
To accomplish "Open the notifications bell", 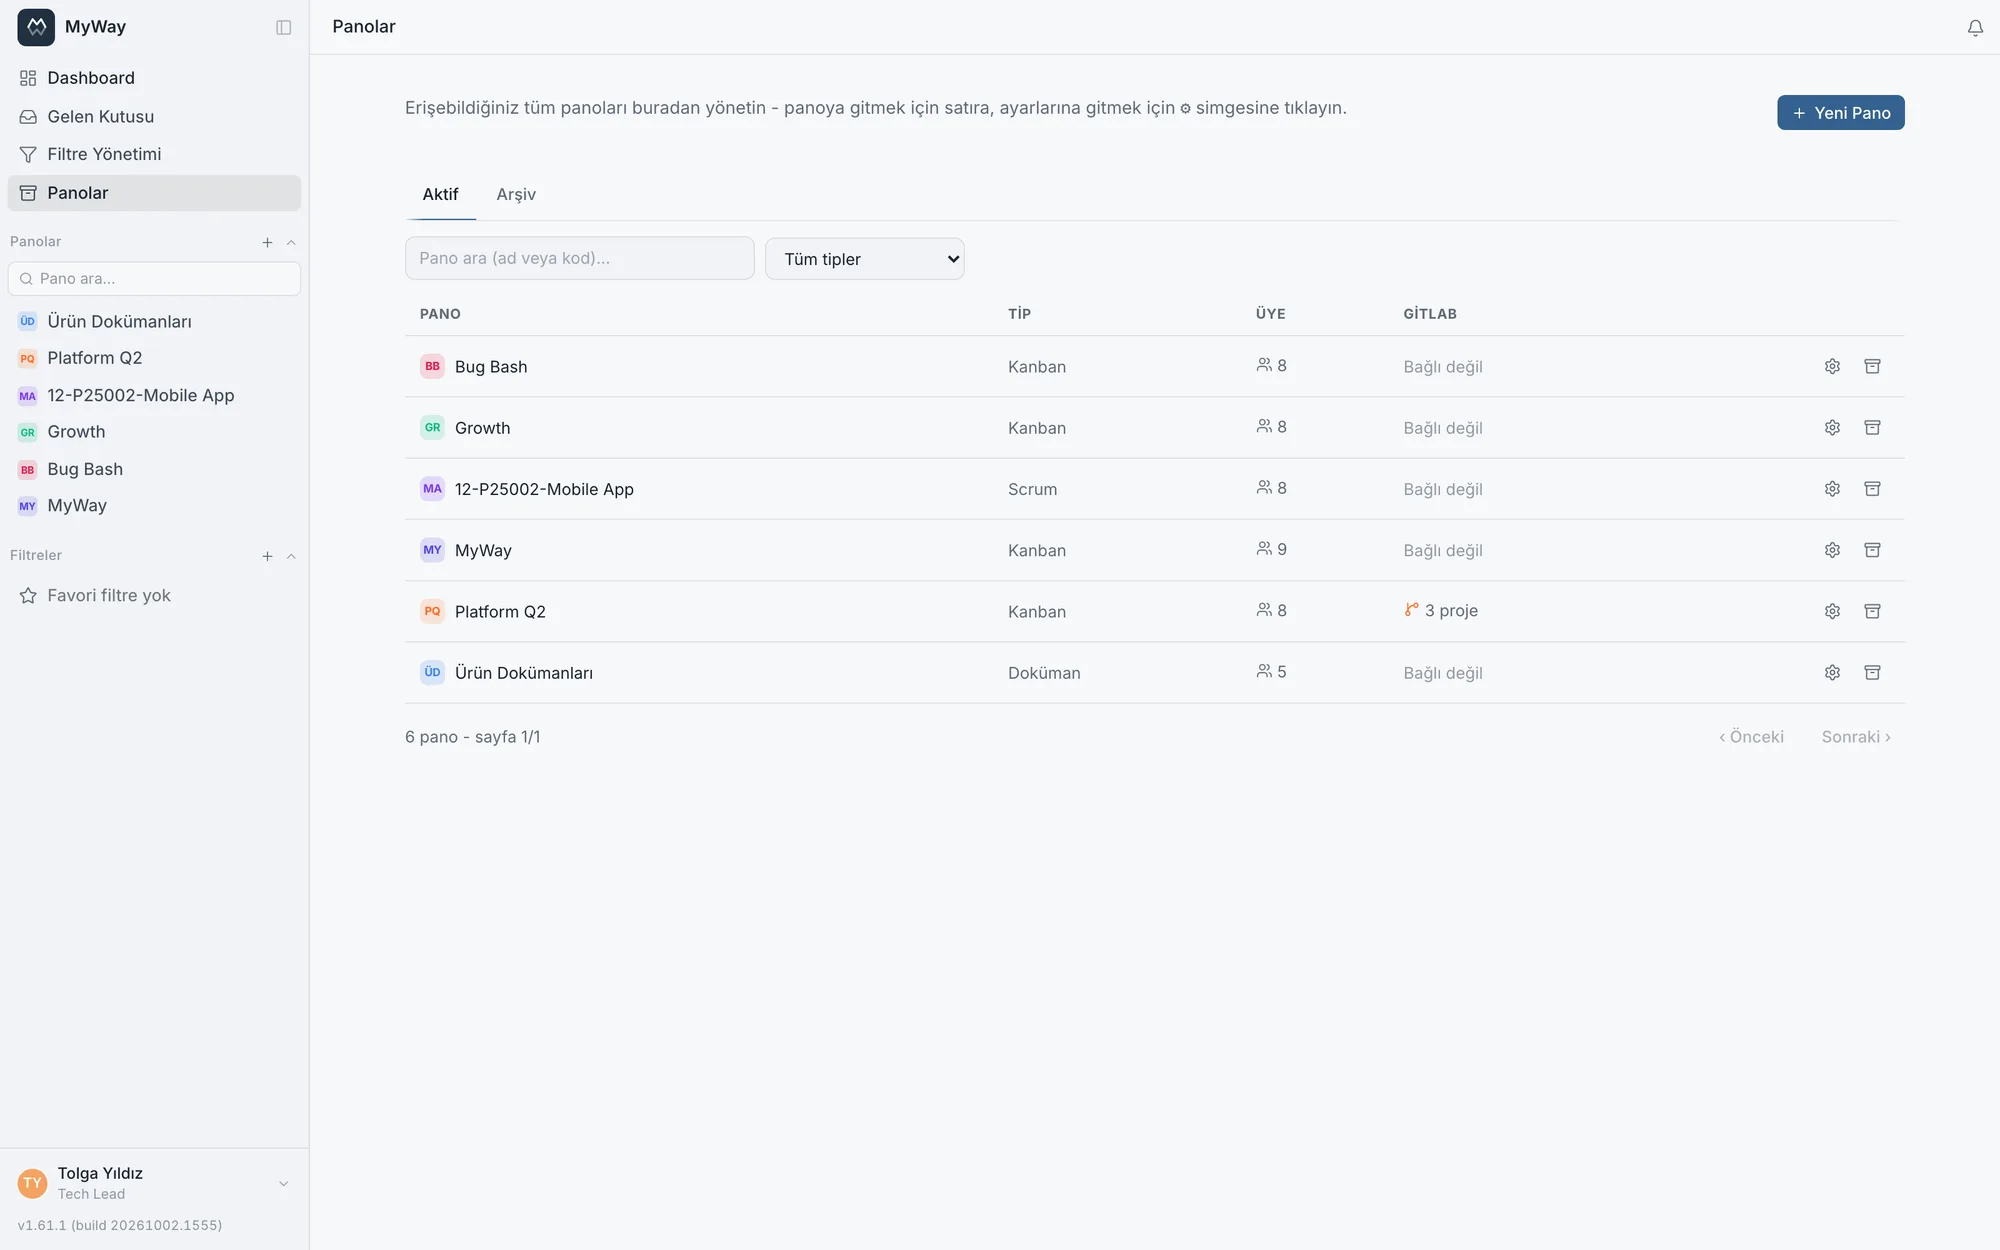I will coord(1975,28).
